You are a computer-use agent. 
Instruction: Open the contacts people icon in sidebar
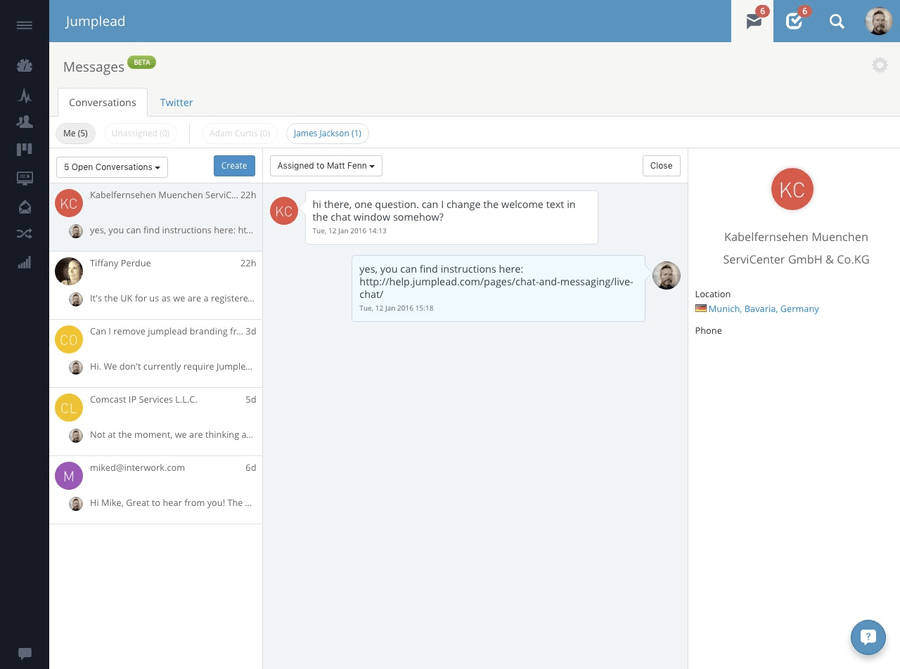pos(24,122)
